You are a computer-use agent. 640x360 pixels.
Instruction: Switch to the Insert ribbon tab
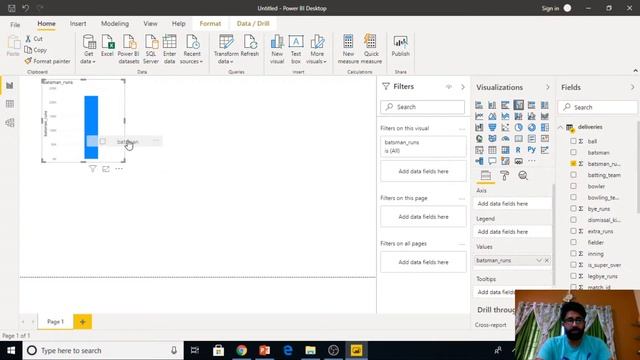coord(78,24)
